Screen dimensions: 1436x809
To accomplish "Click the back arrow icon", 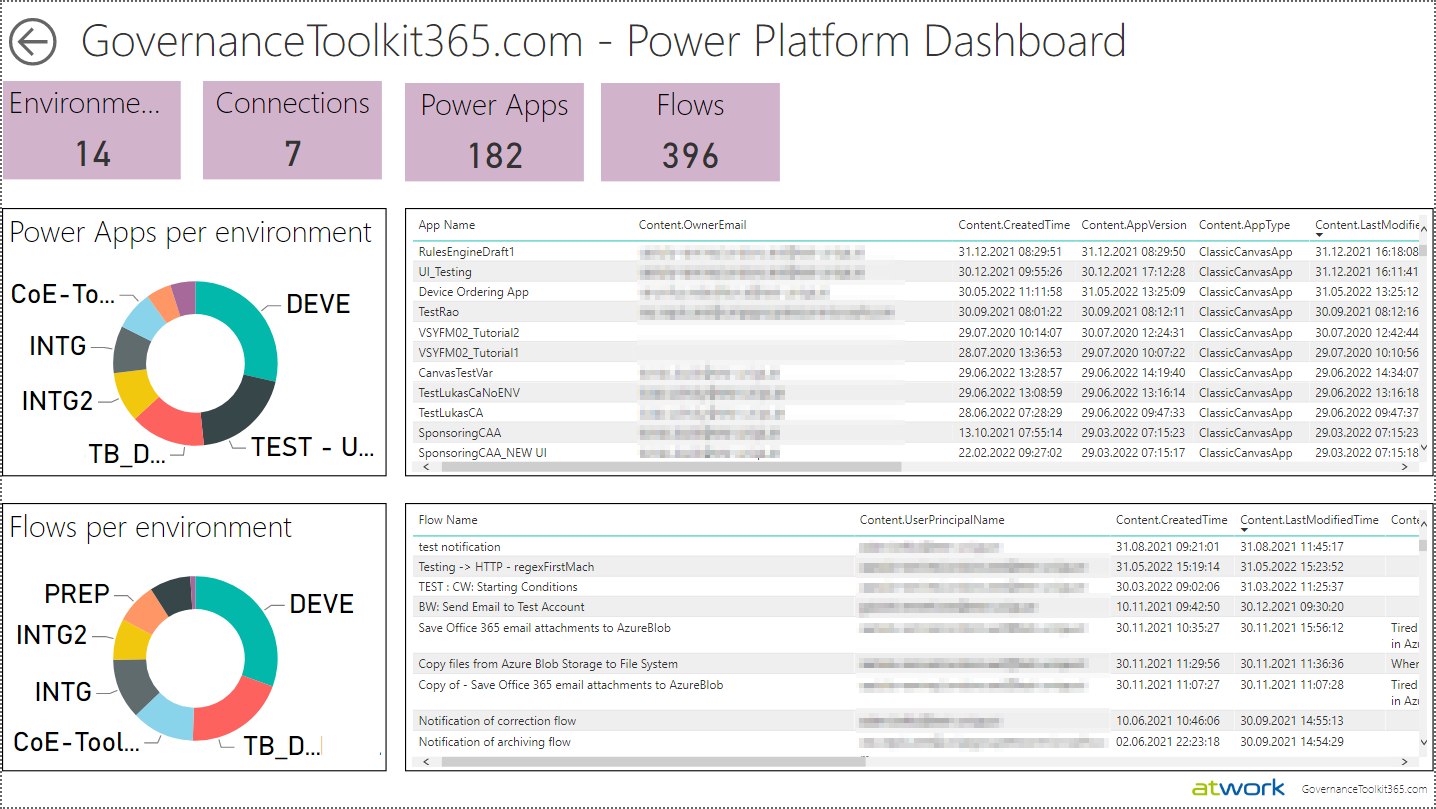I will pyautogui.click(x=33, y=43).
